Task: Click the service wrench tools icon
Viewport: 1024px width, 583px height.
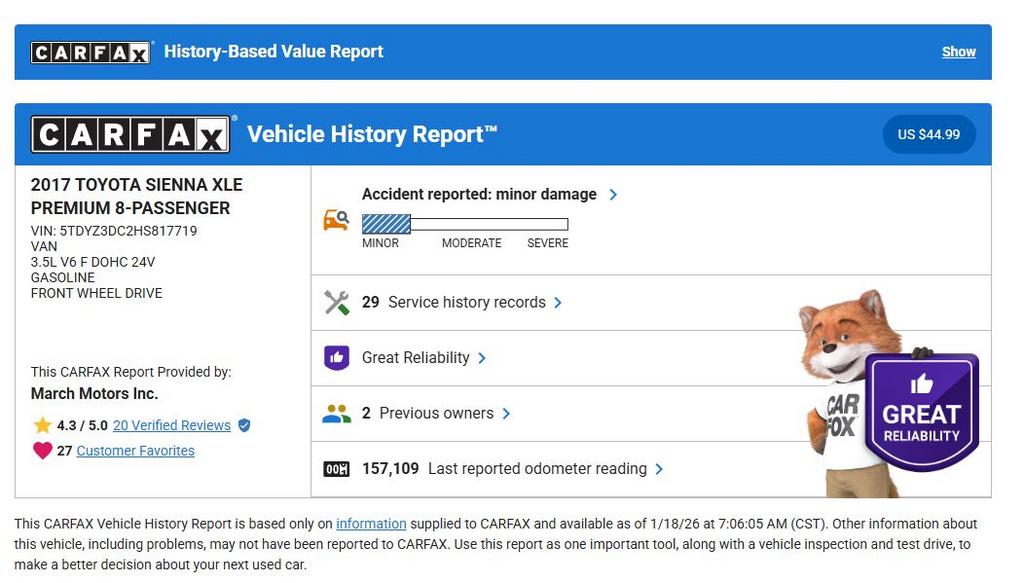Action: 336,302
